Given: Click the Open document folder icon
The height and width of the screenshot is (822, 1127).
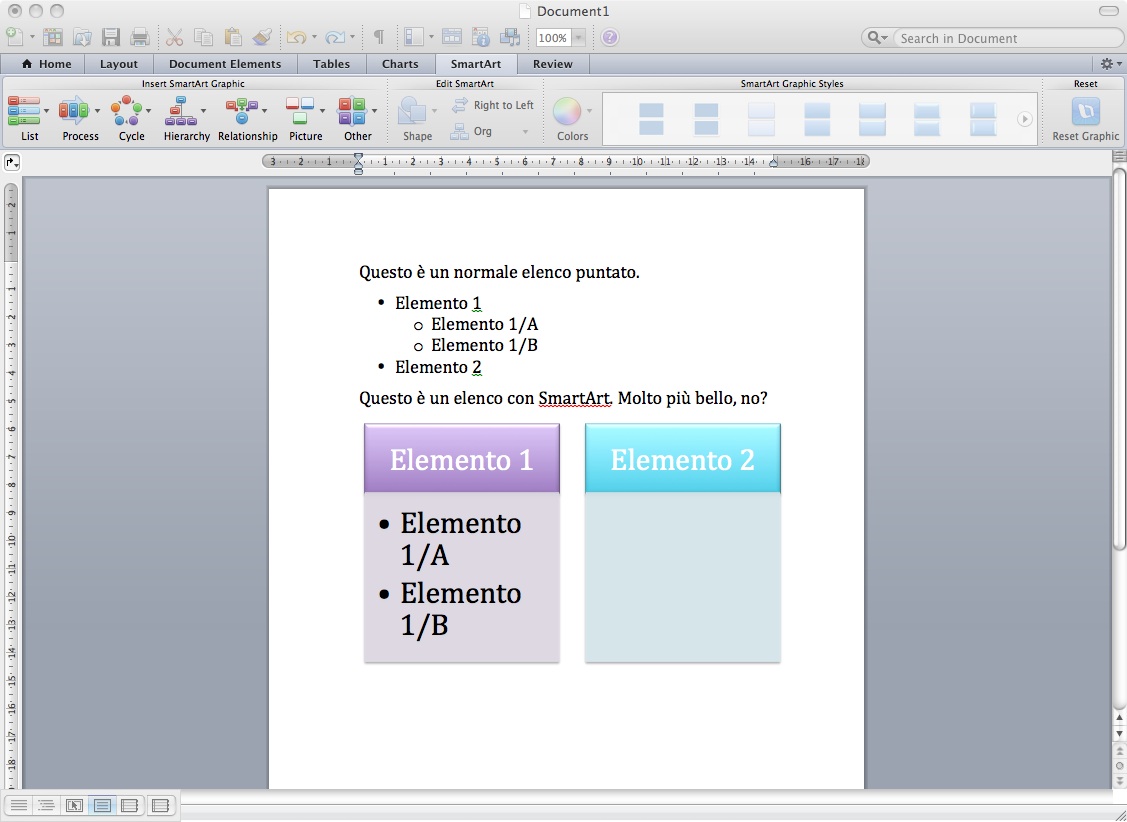Looking at the screenshot, I should tap(82, 37).
